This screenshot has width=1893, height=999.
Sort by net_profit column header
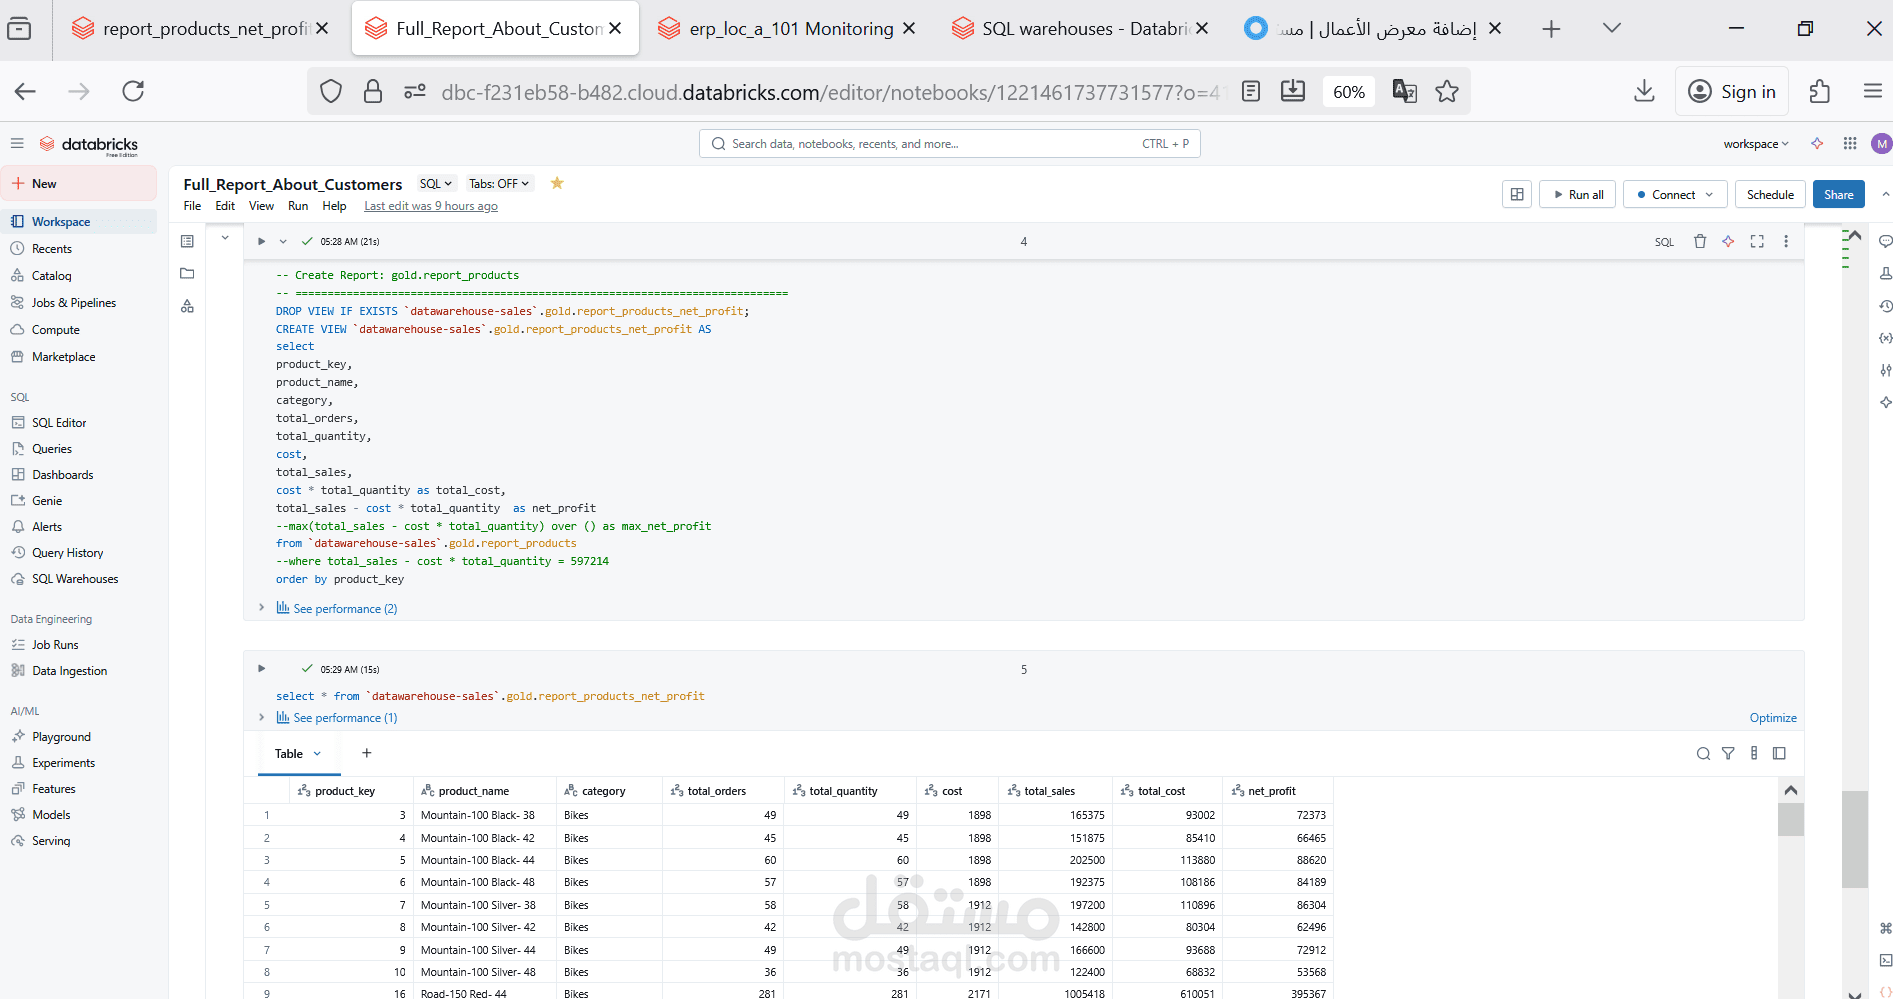[1271, 790]
